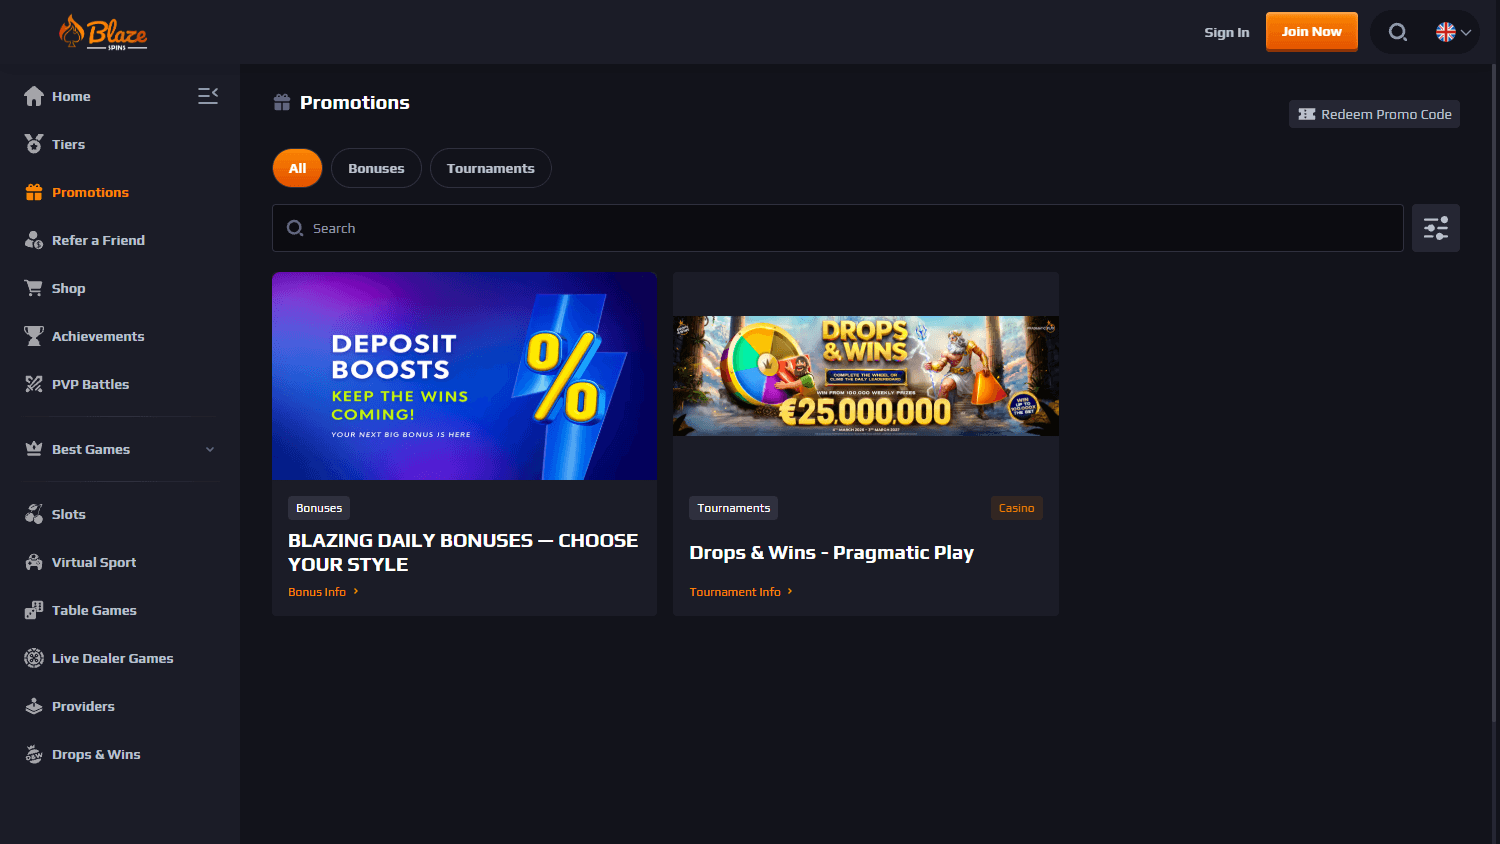Click the PVP Battles crossed swords icon

[x=34, y=384]
